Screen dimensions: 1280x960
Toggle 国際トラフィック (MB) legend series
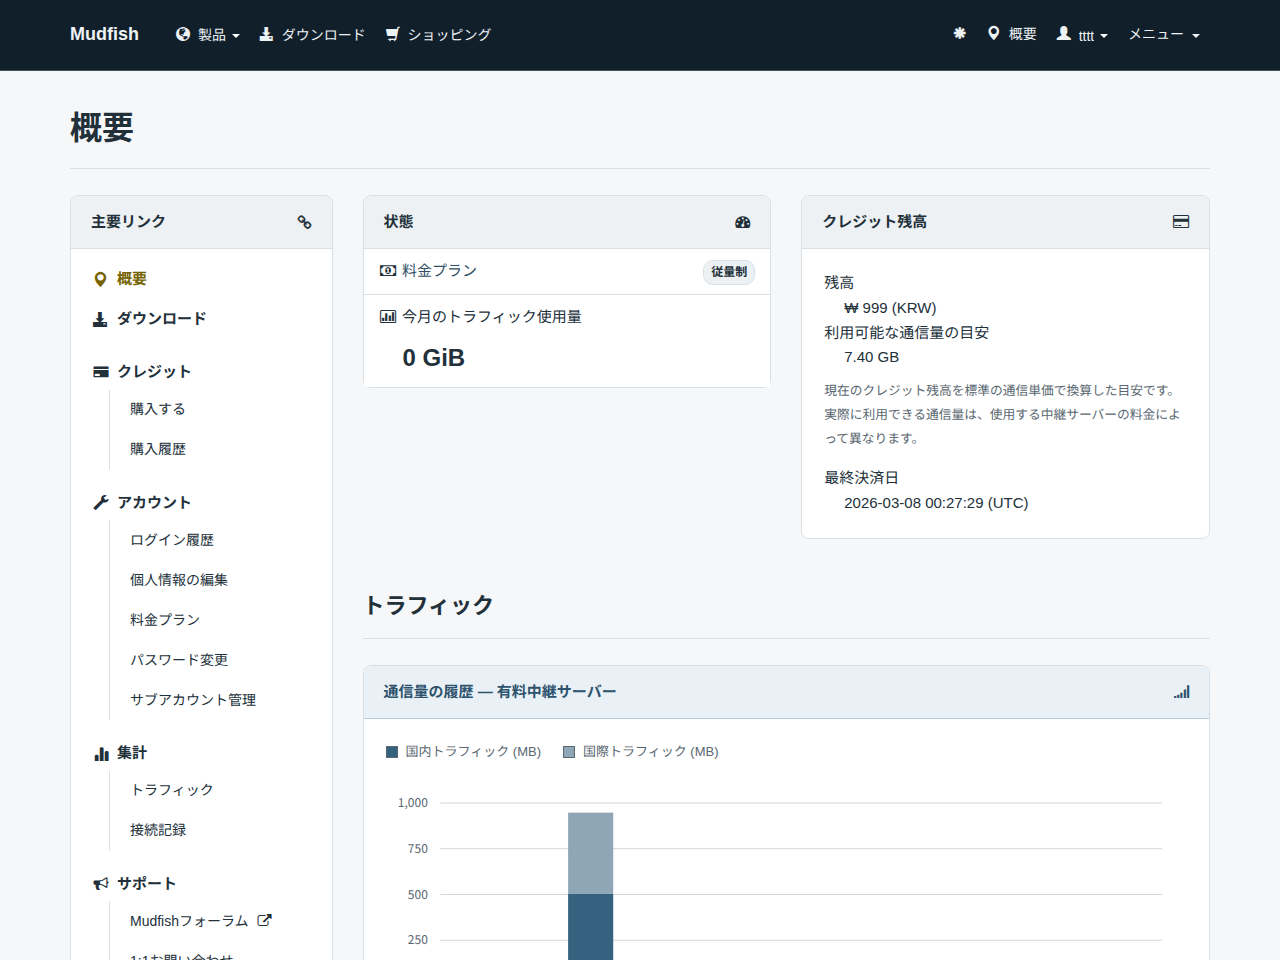[641, 752]
